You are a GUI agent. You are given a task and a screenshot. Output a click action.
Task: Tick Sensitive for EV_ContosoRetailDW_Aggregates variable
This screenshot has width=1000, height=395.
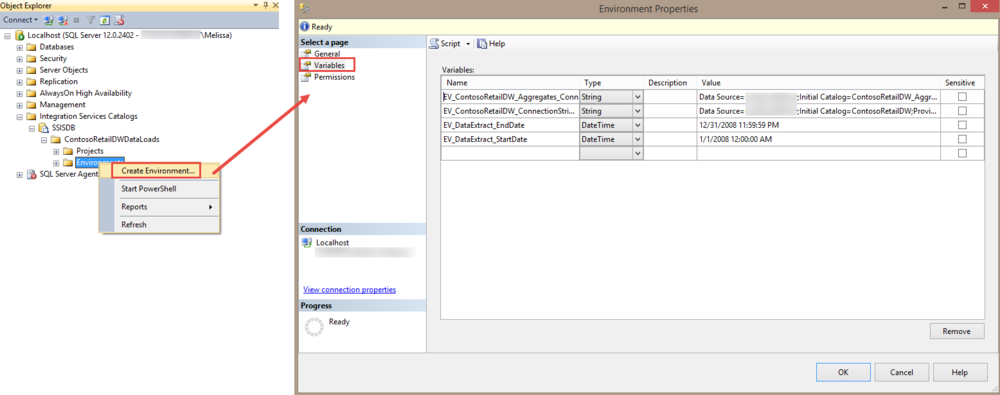pos(962,96)
